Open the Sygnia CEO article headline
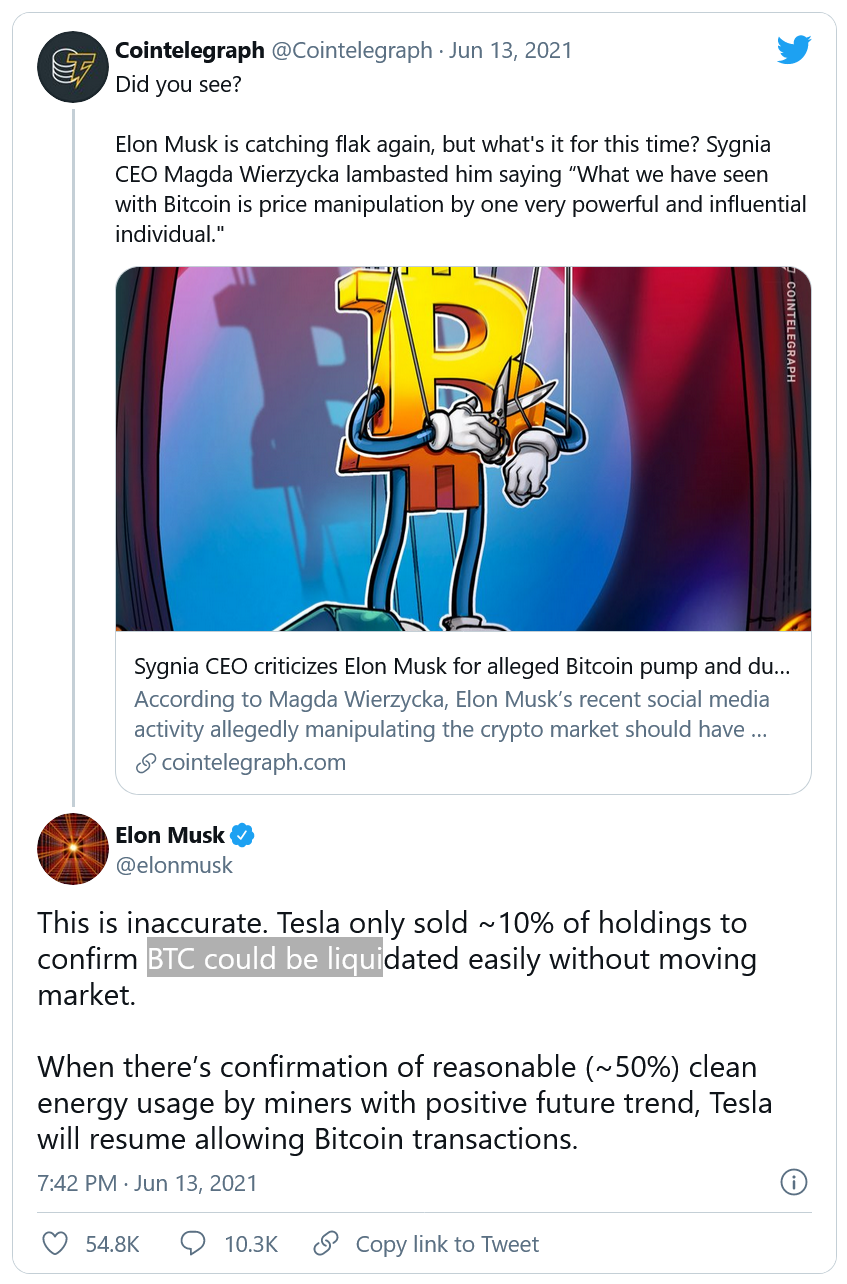847x1284 pixels. coord(462,667)
